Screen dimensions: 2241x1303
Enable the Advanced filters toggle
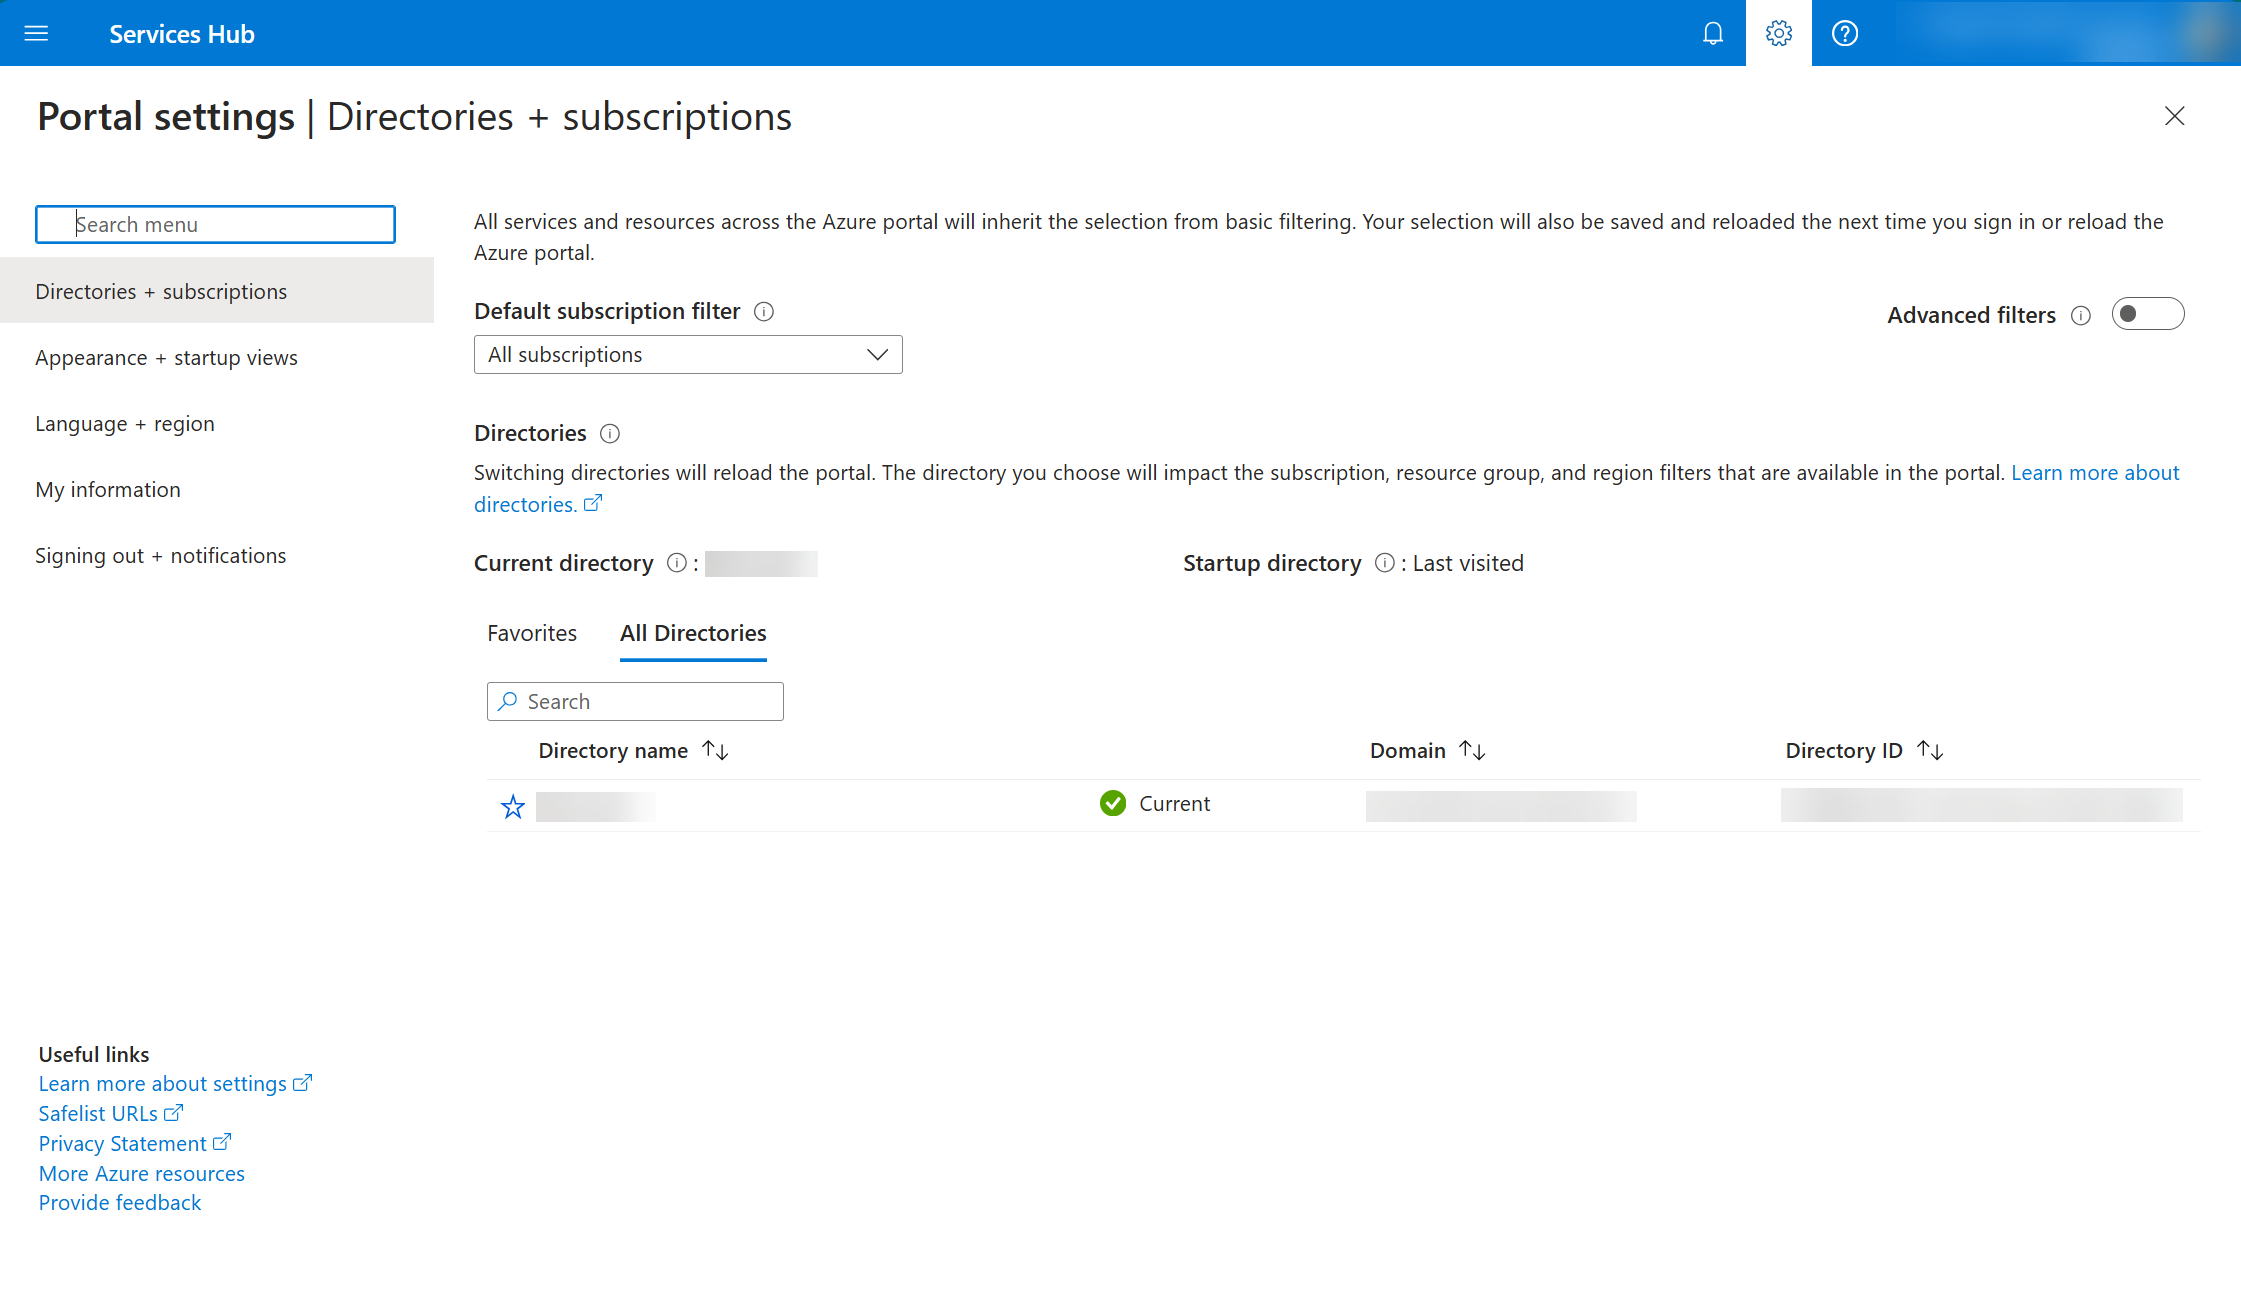click(2147, 315)
